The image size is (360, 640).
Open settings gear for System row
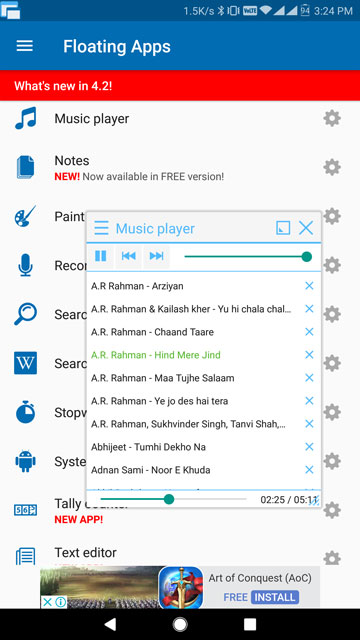coord(332,461)
